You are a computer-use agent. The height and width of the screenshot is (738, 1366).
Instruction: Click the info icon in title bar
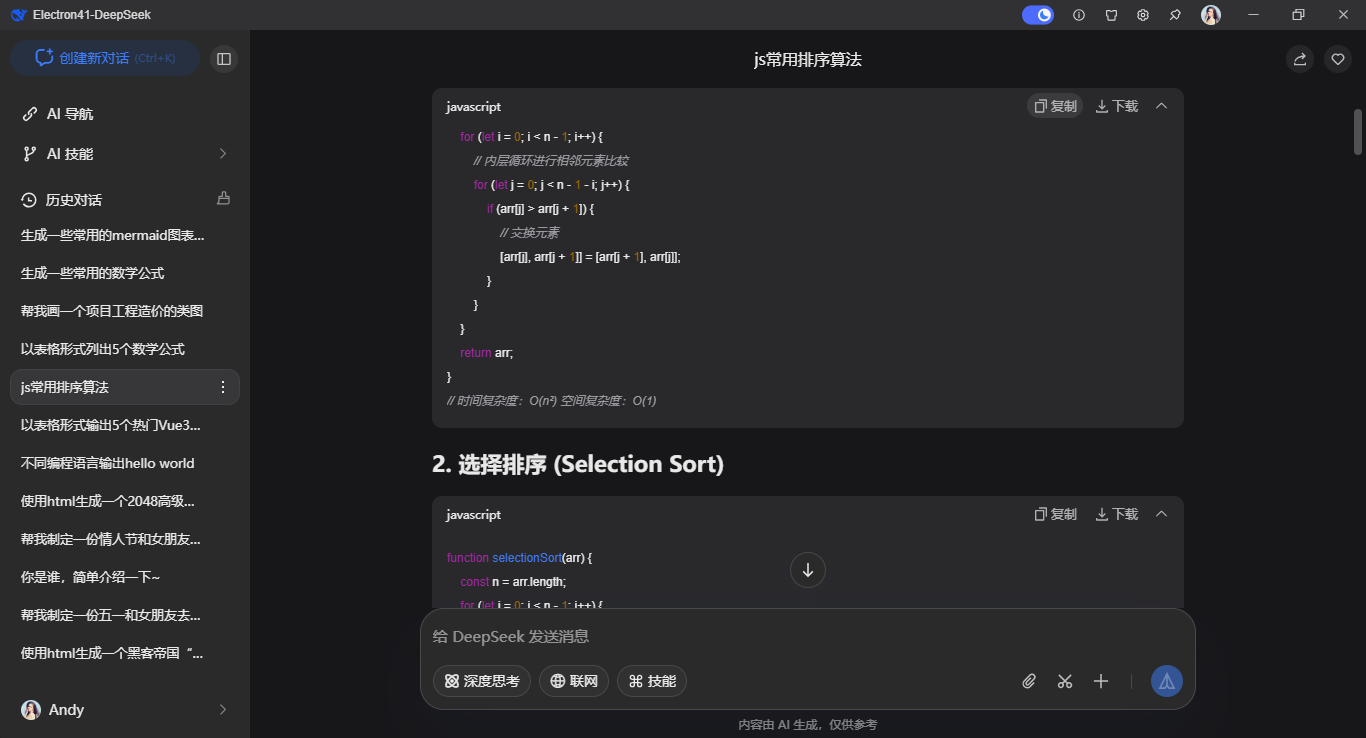[x=1079, y=15]
